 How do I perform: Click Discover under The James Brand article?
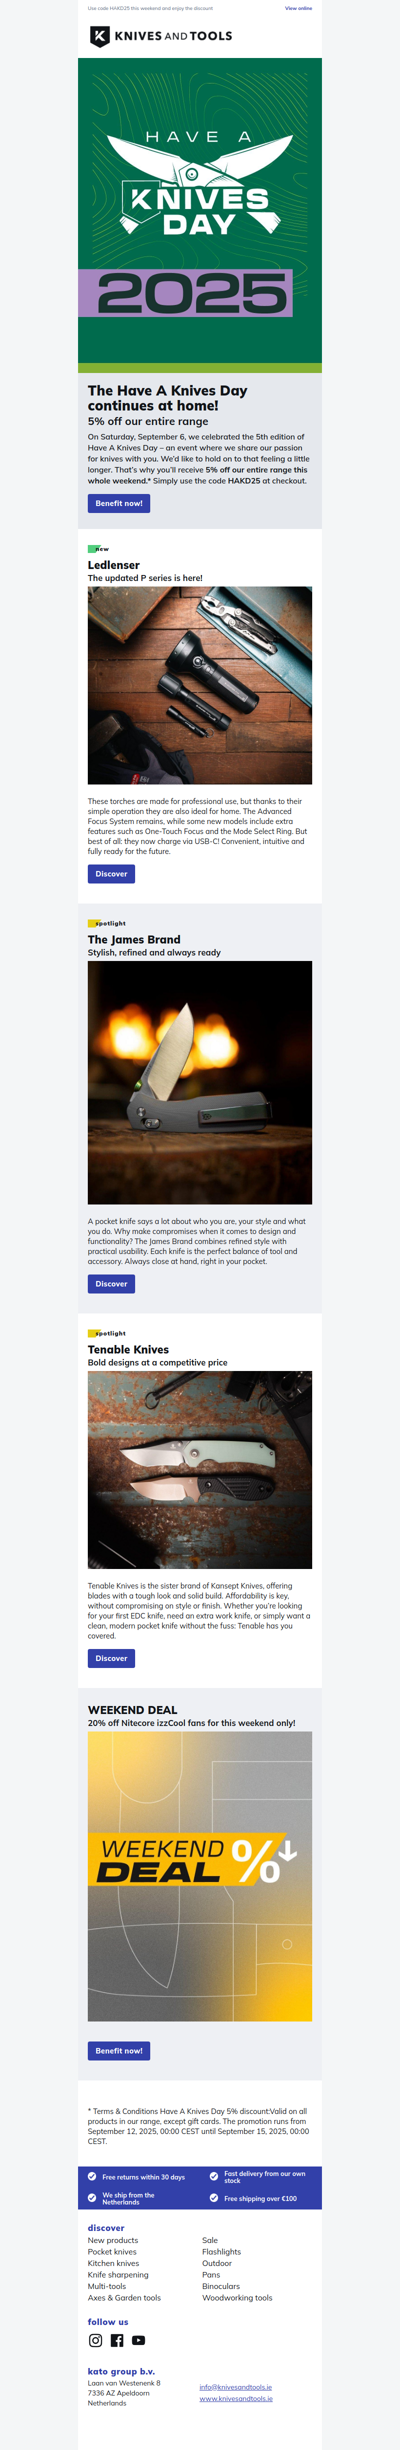pos(111,1283)
